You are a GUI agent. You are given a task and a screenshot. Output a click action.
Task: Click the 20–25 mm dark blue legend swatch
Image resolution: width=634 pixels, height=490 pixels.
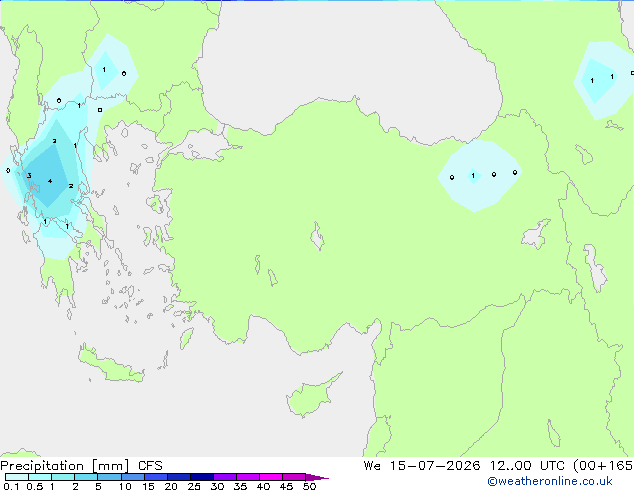click(x=179, y=477)
